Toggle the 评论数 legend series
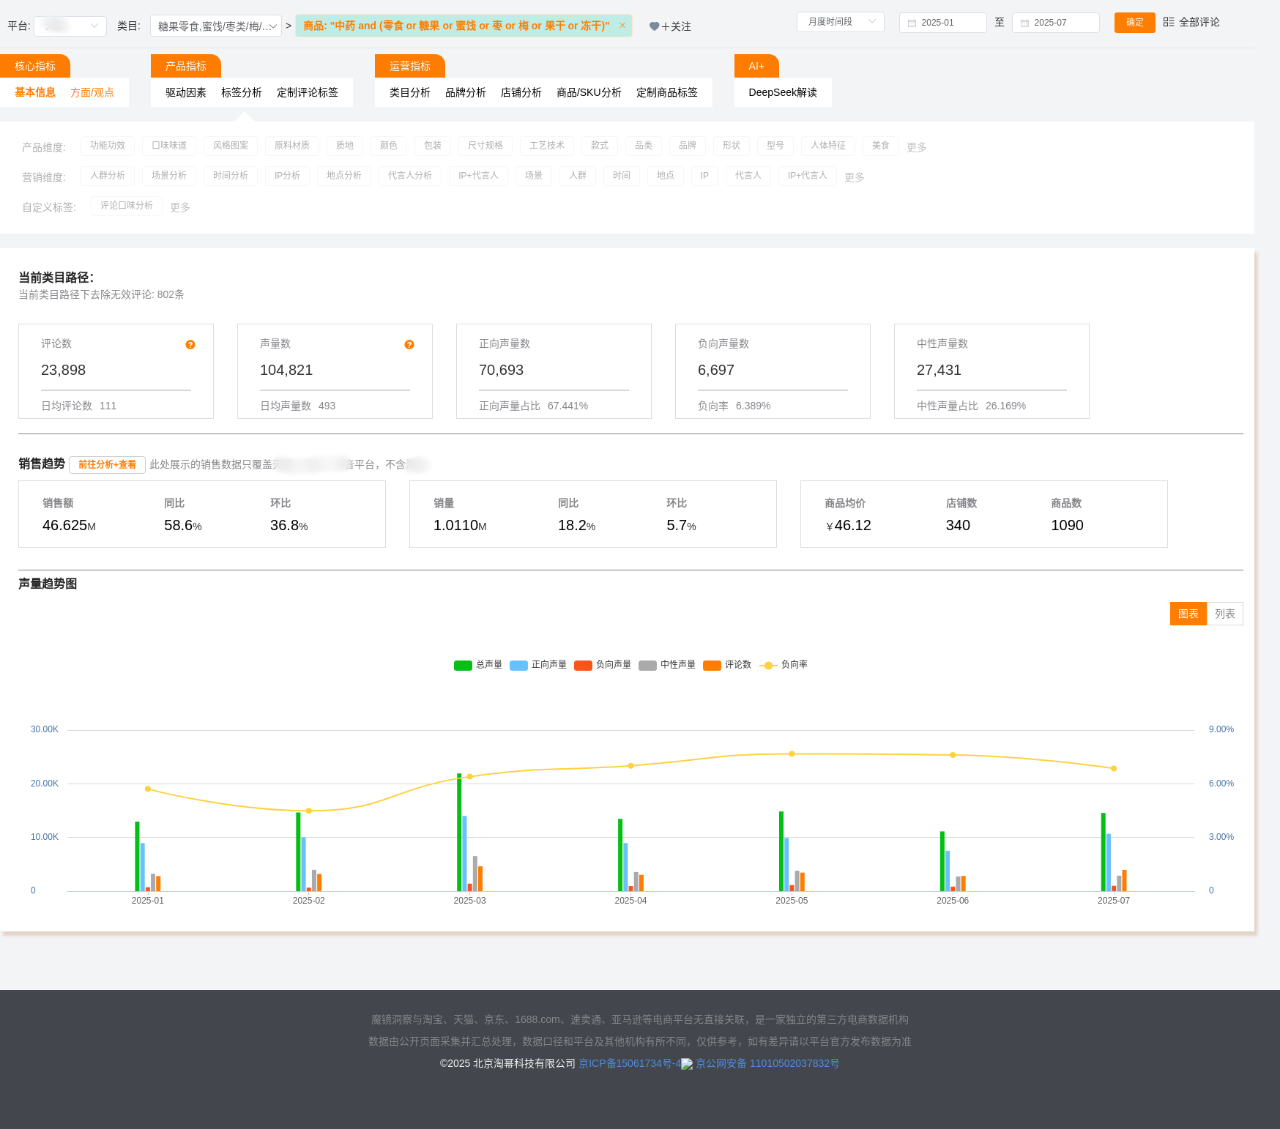The image size is (1280, 1129). click(x=727, y=665)
